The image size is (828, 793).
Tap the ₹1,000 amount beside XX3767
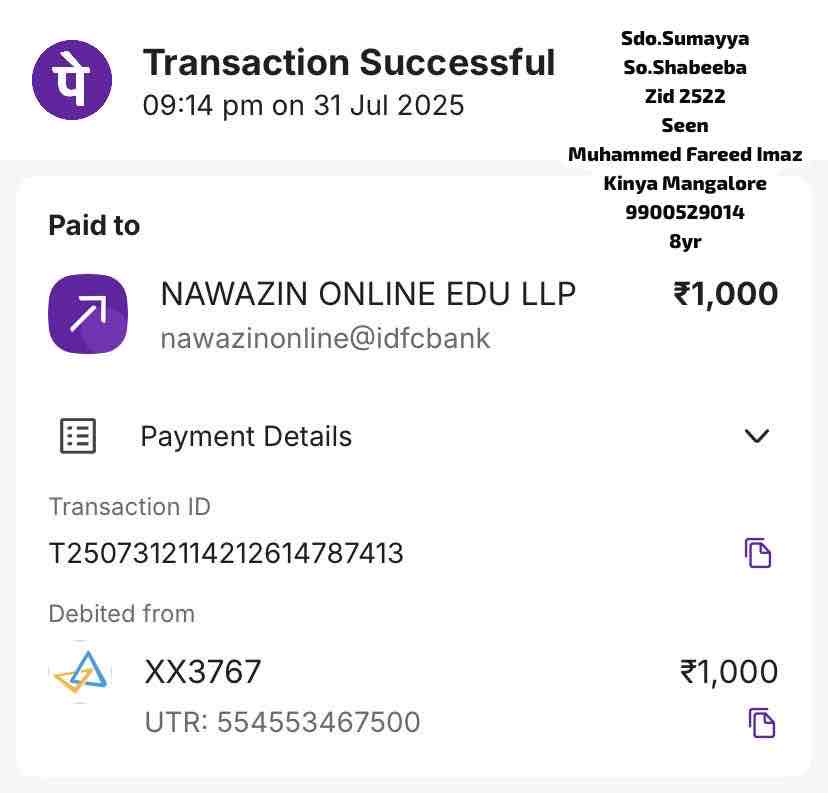point(728,672)
